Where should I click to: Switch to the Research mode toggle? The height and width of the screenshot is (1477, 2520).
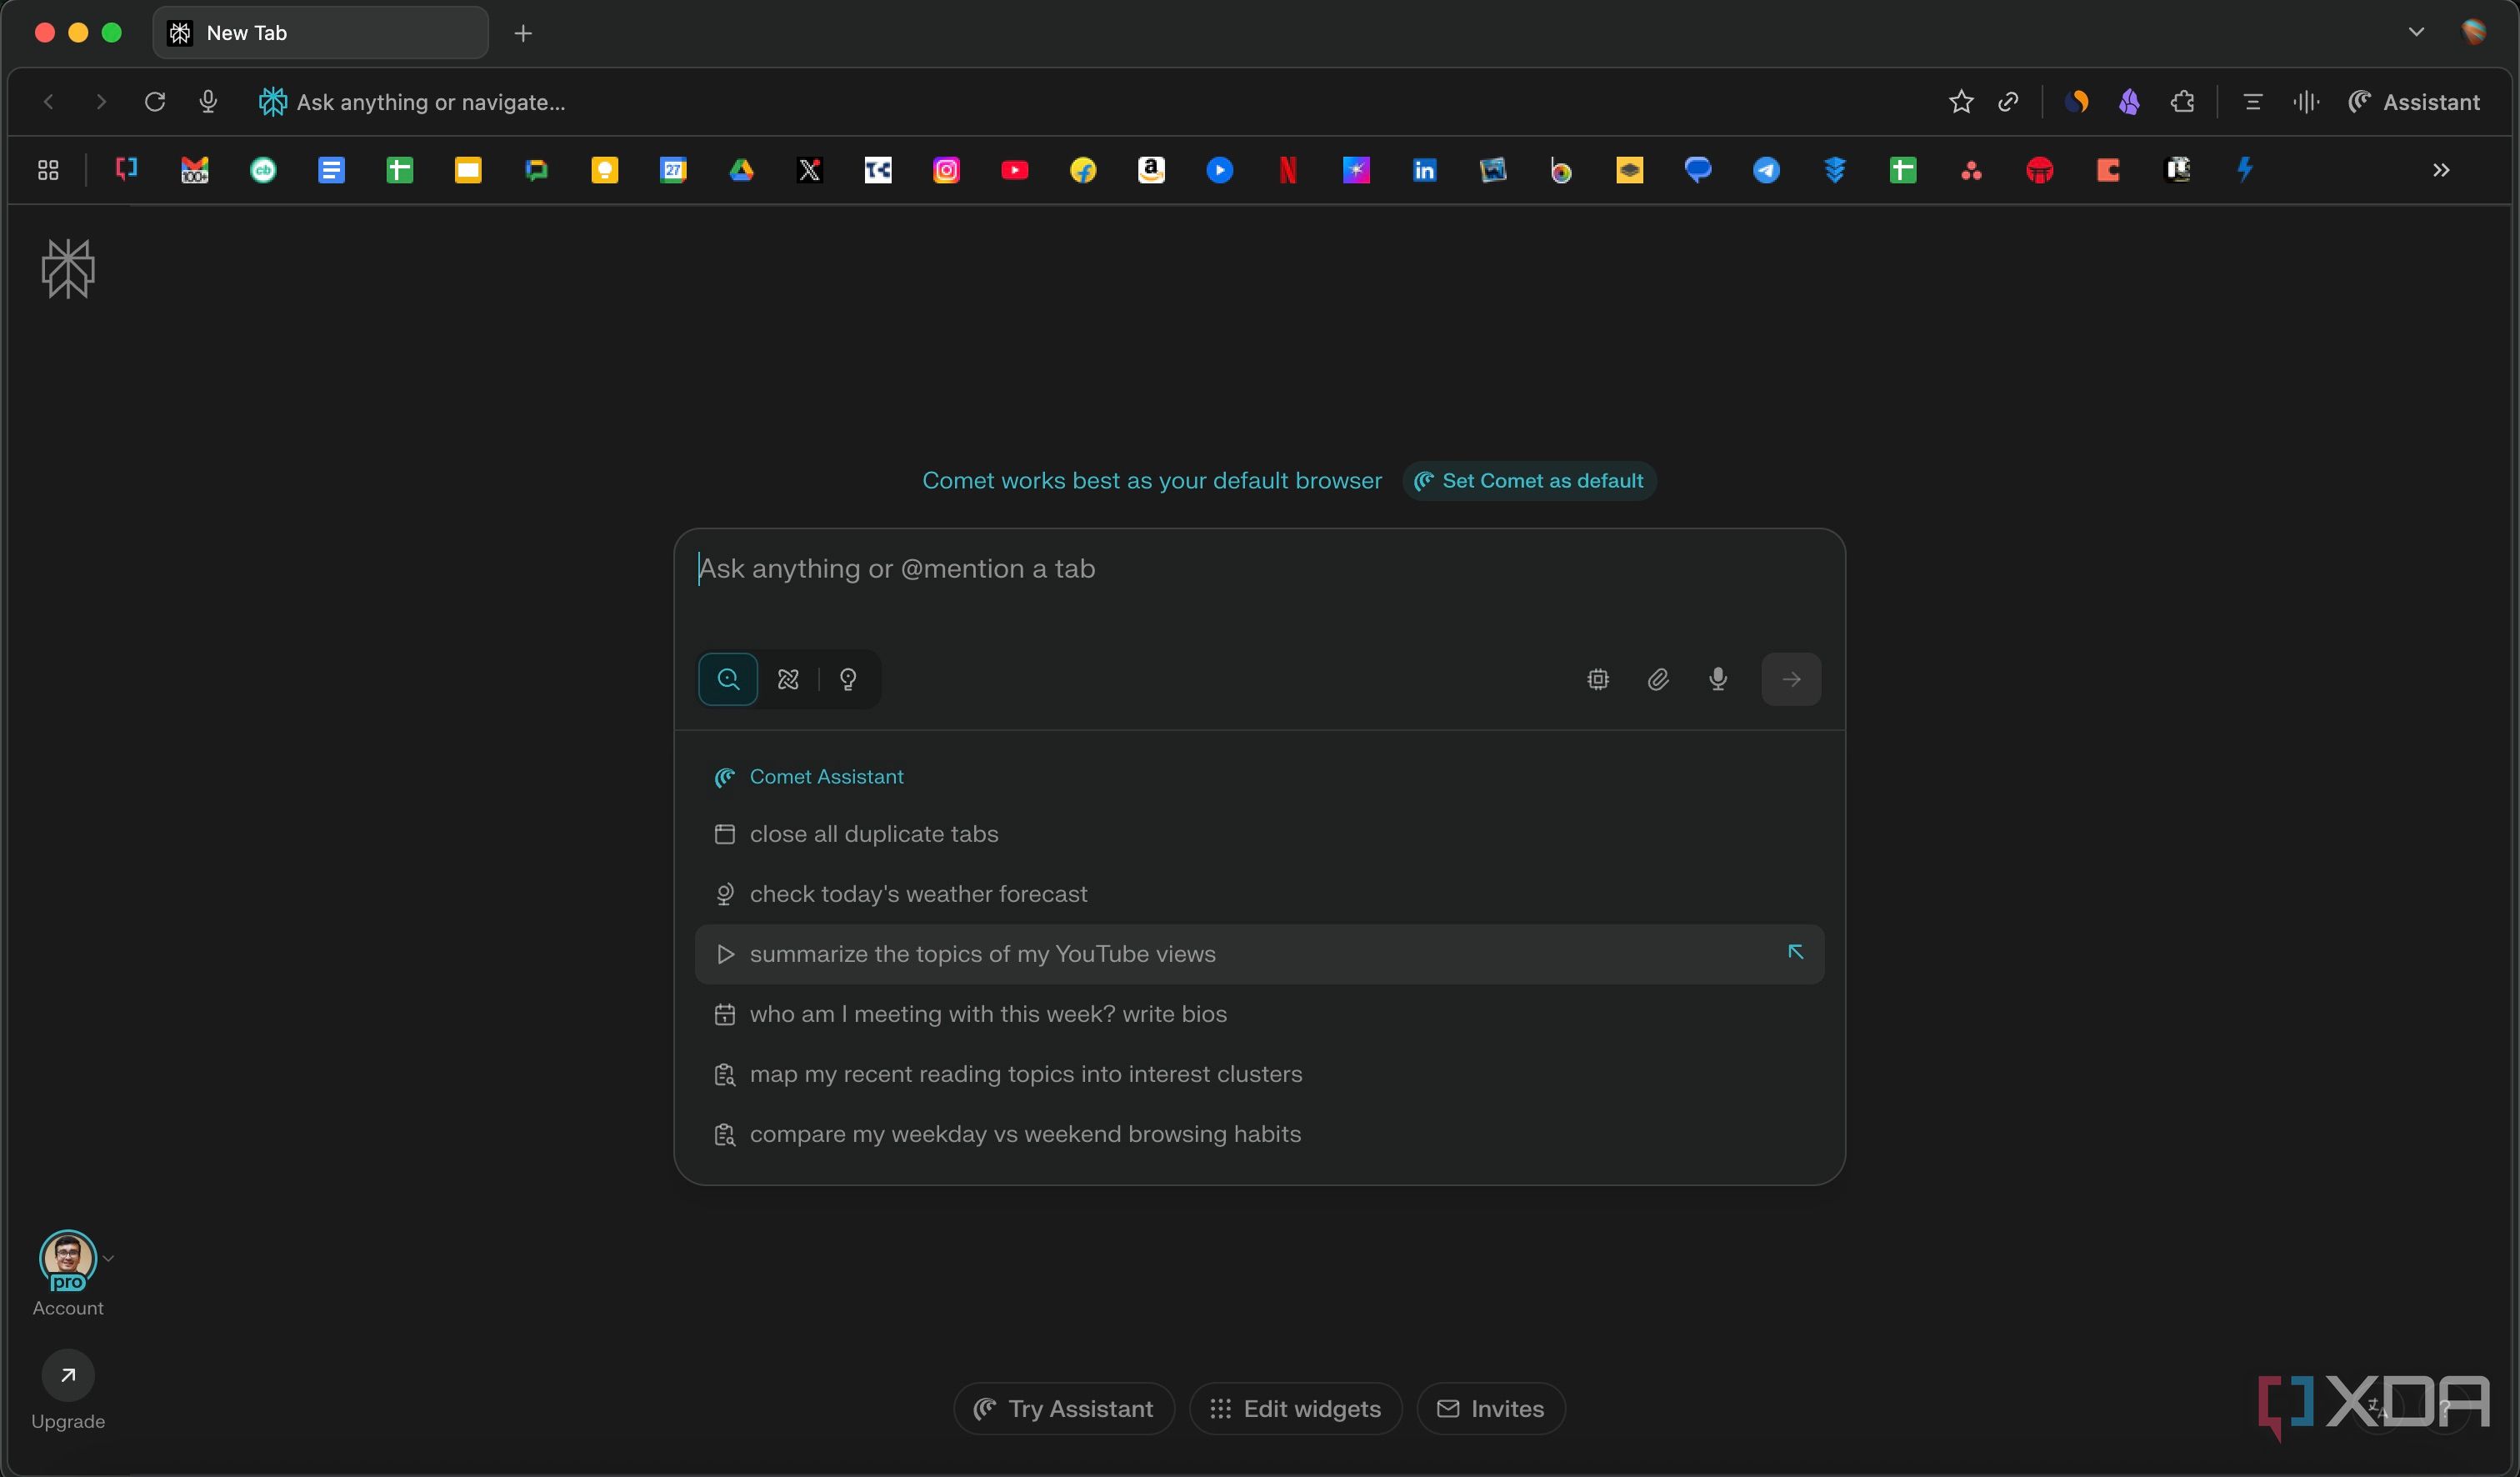coord(788,679)
